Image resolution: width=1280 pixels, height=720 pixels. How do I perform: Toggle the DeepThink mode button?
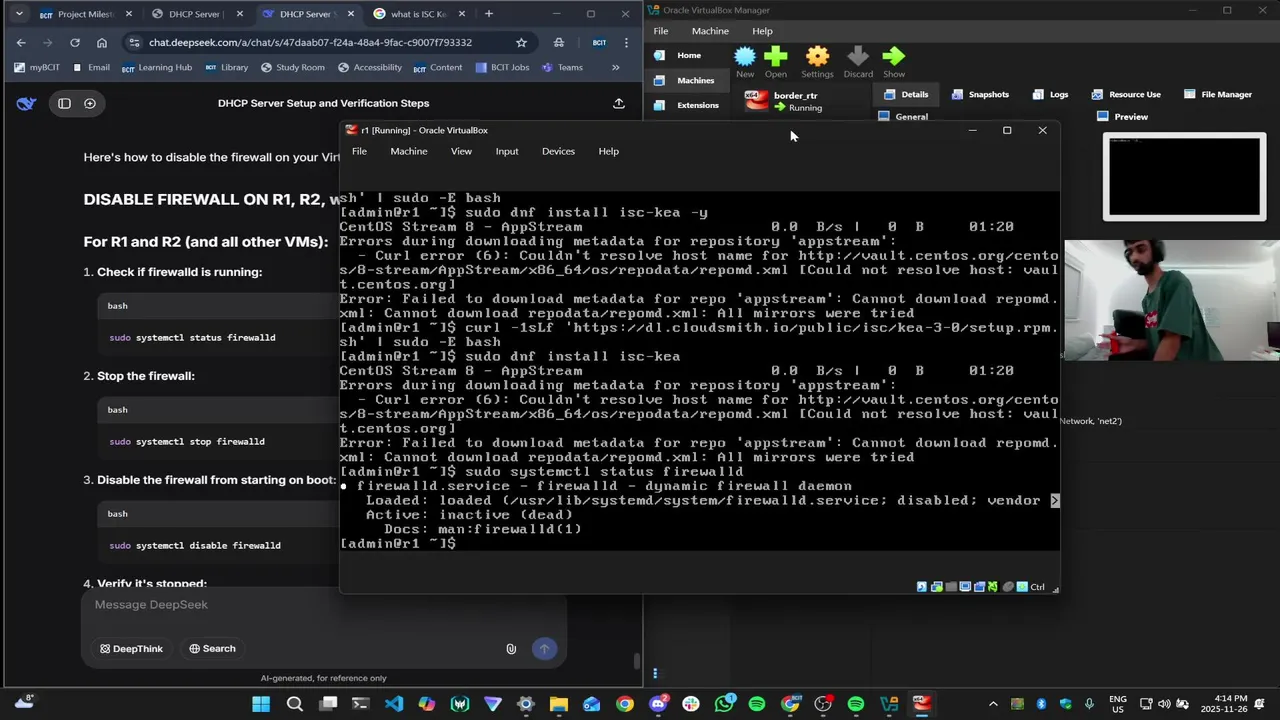click(131, 649)
